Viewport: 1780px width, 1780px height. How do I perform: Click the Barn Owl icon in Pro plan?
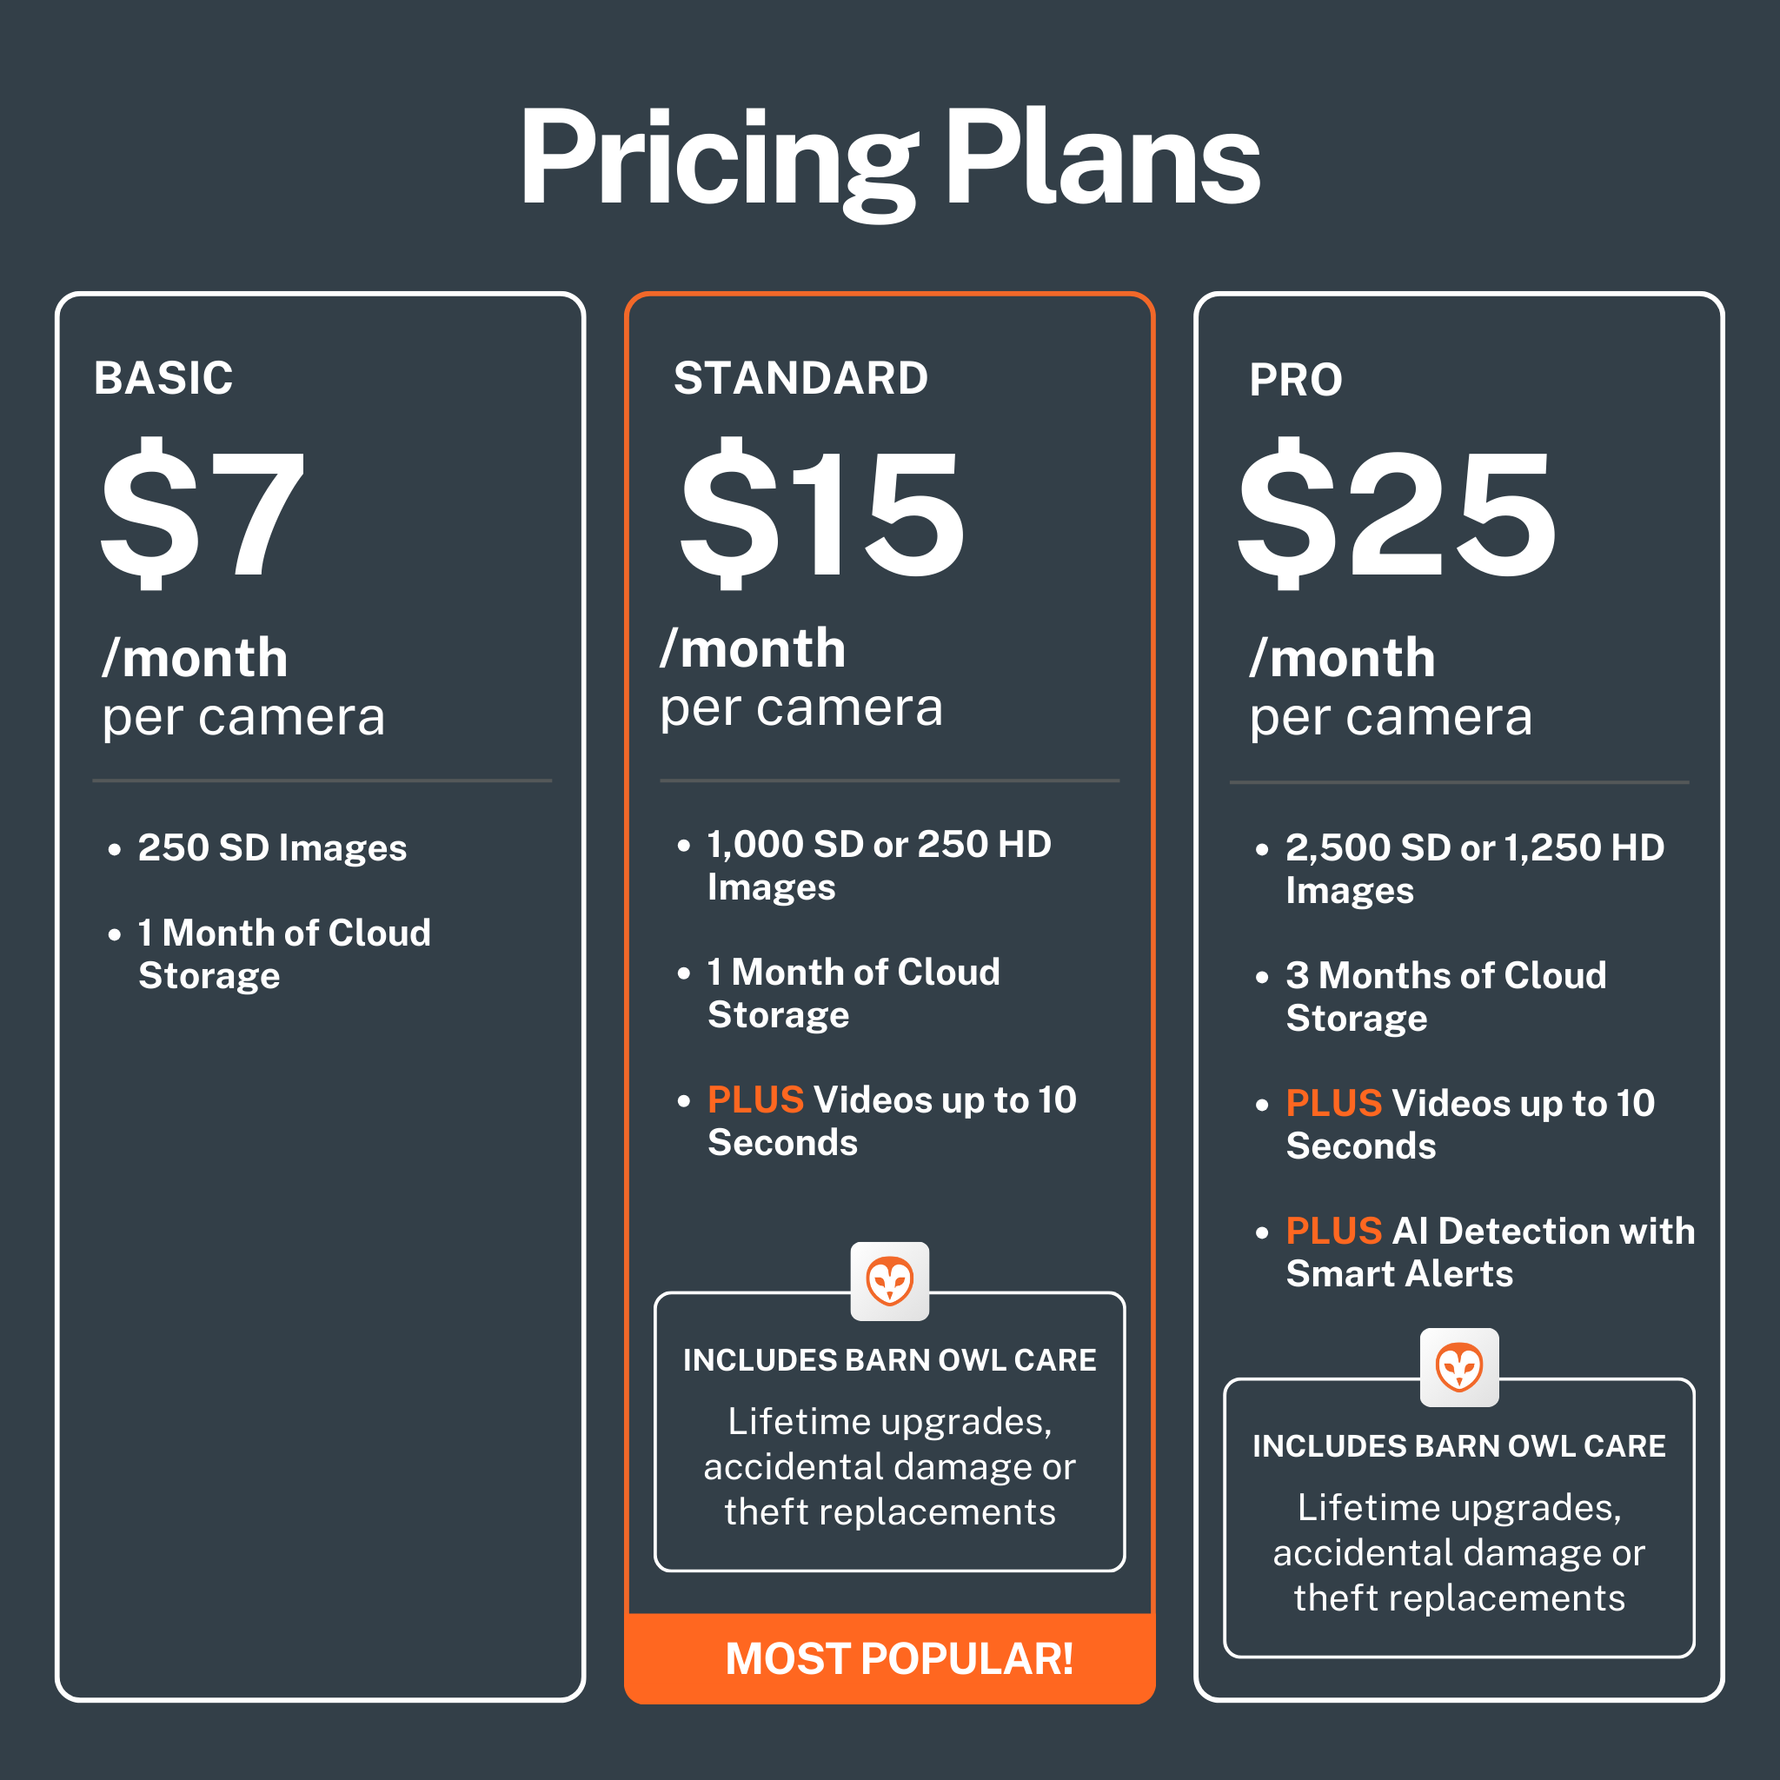pyautogui.click(x=1459, y=1367)
